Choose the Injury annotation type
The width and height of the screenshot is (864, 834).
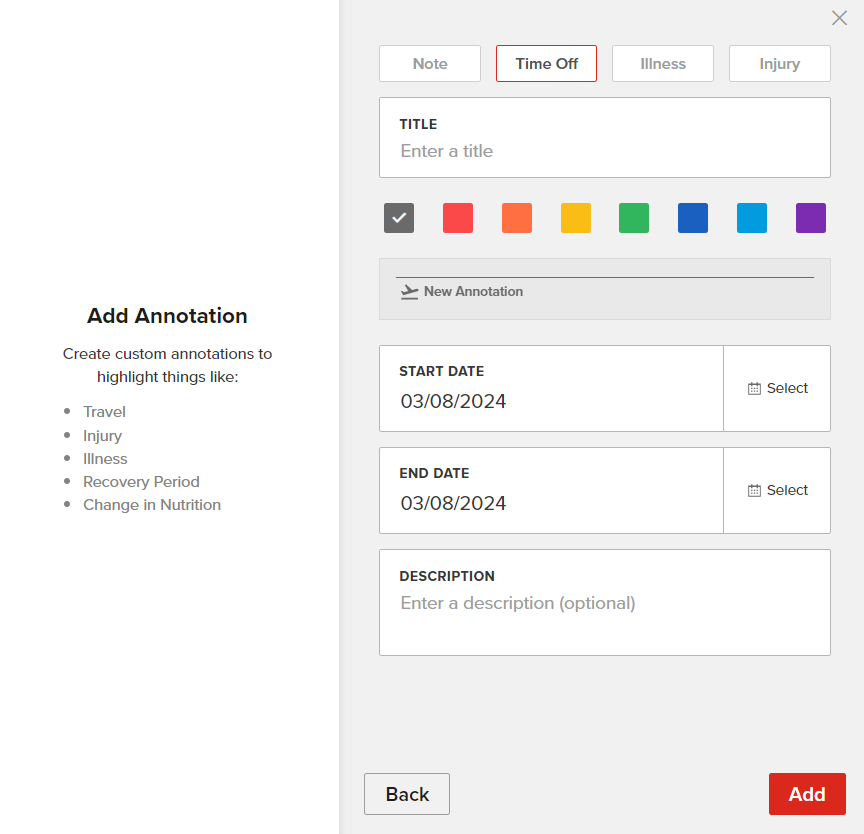779,64
